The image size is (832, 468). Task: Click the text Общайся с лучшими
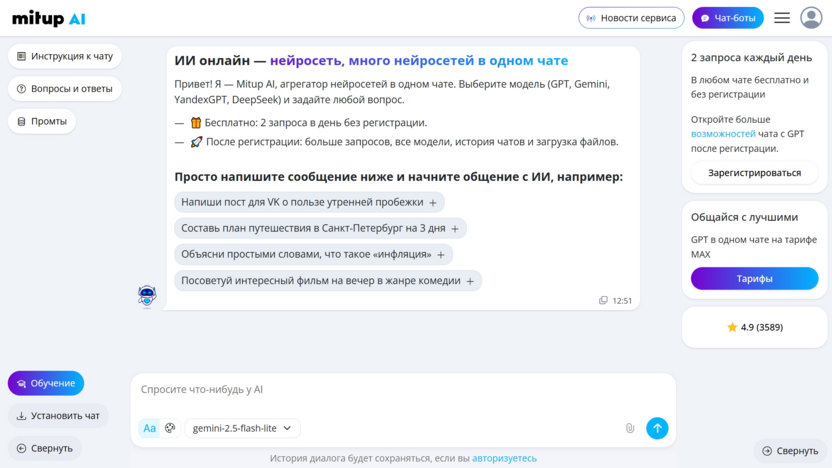coord(744,217)
